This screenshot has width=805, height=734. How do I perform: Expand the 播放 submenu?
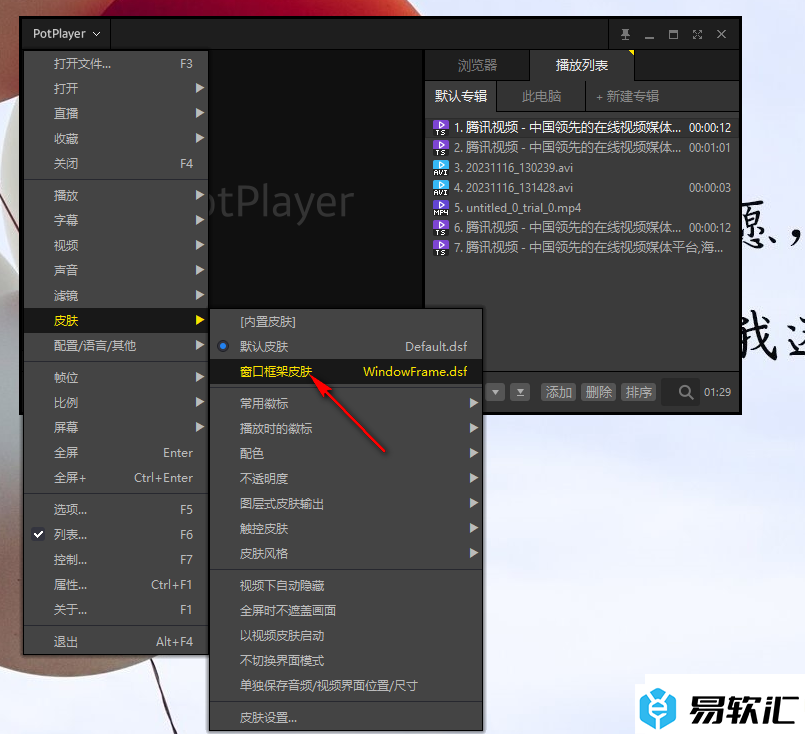point(116,196)
